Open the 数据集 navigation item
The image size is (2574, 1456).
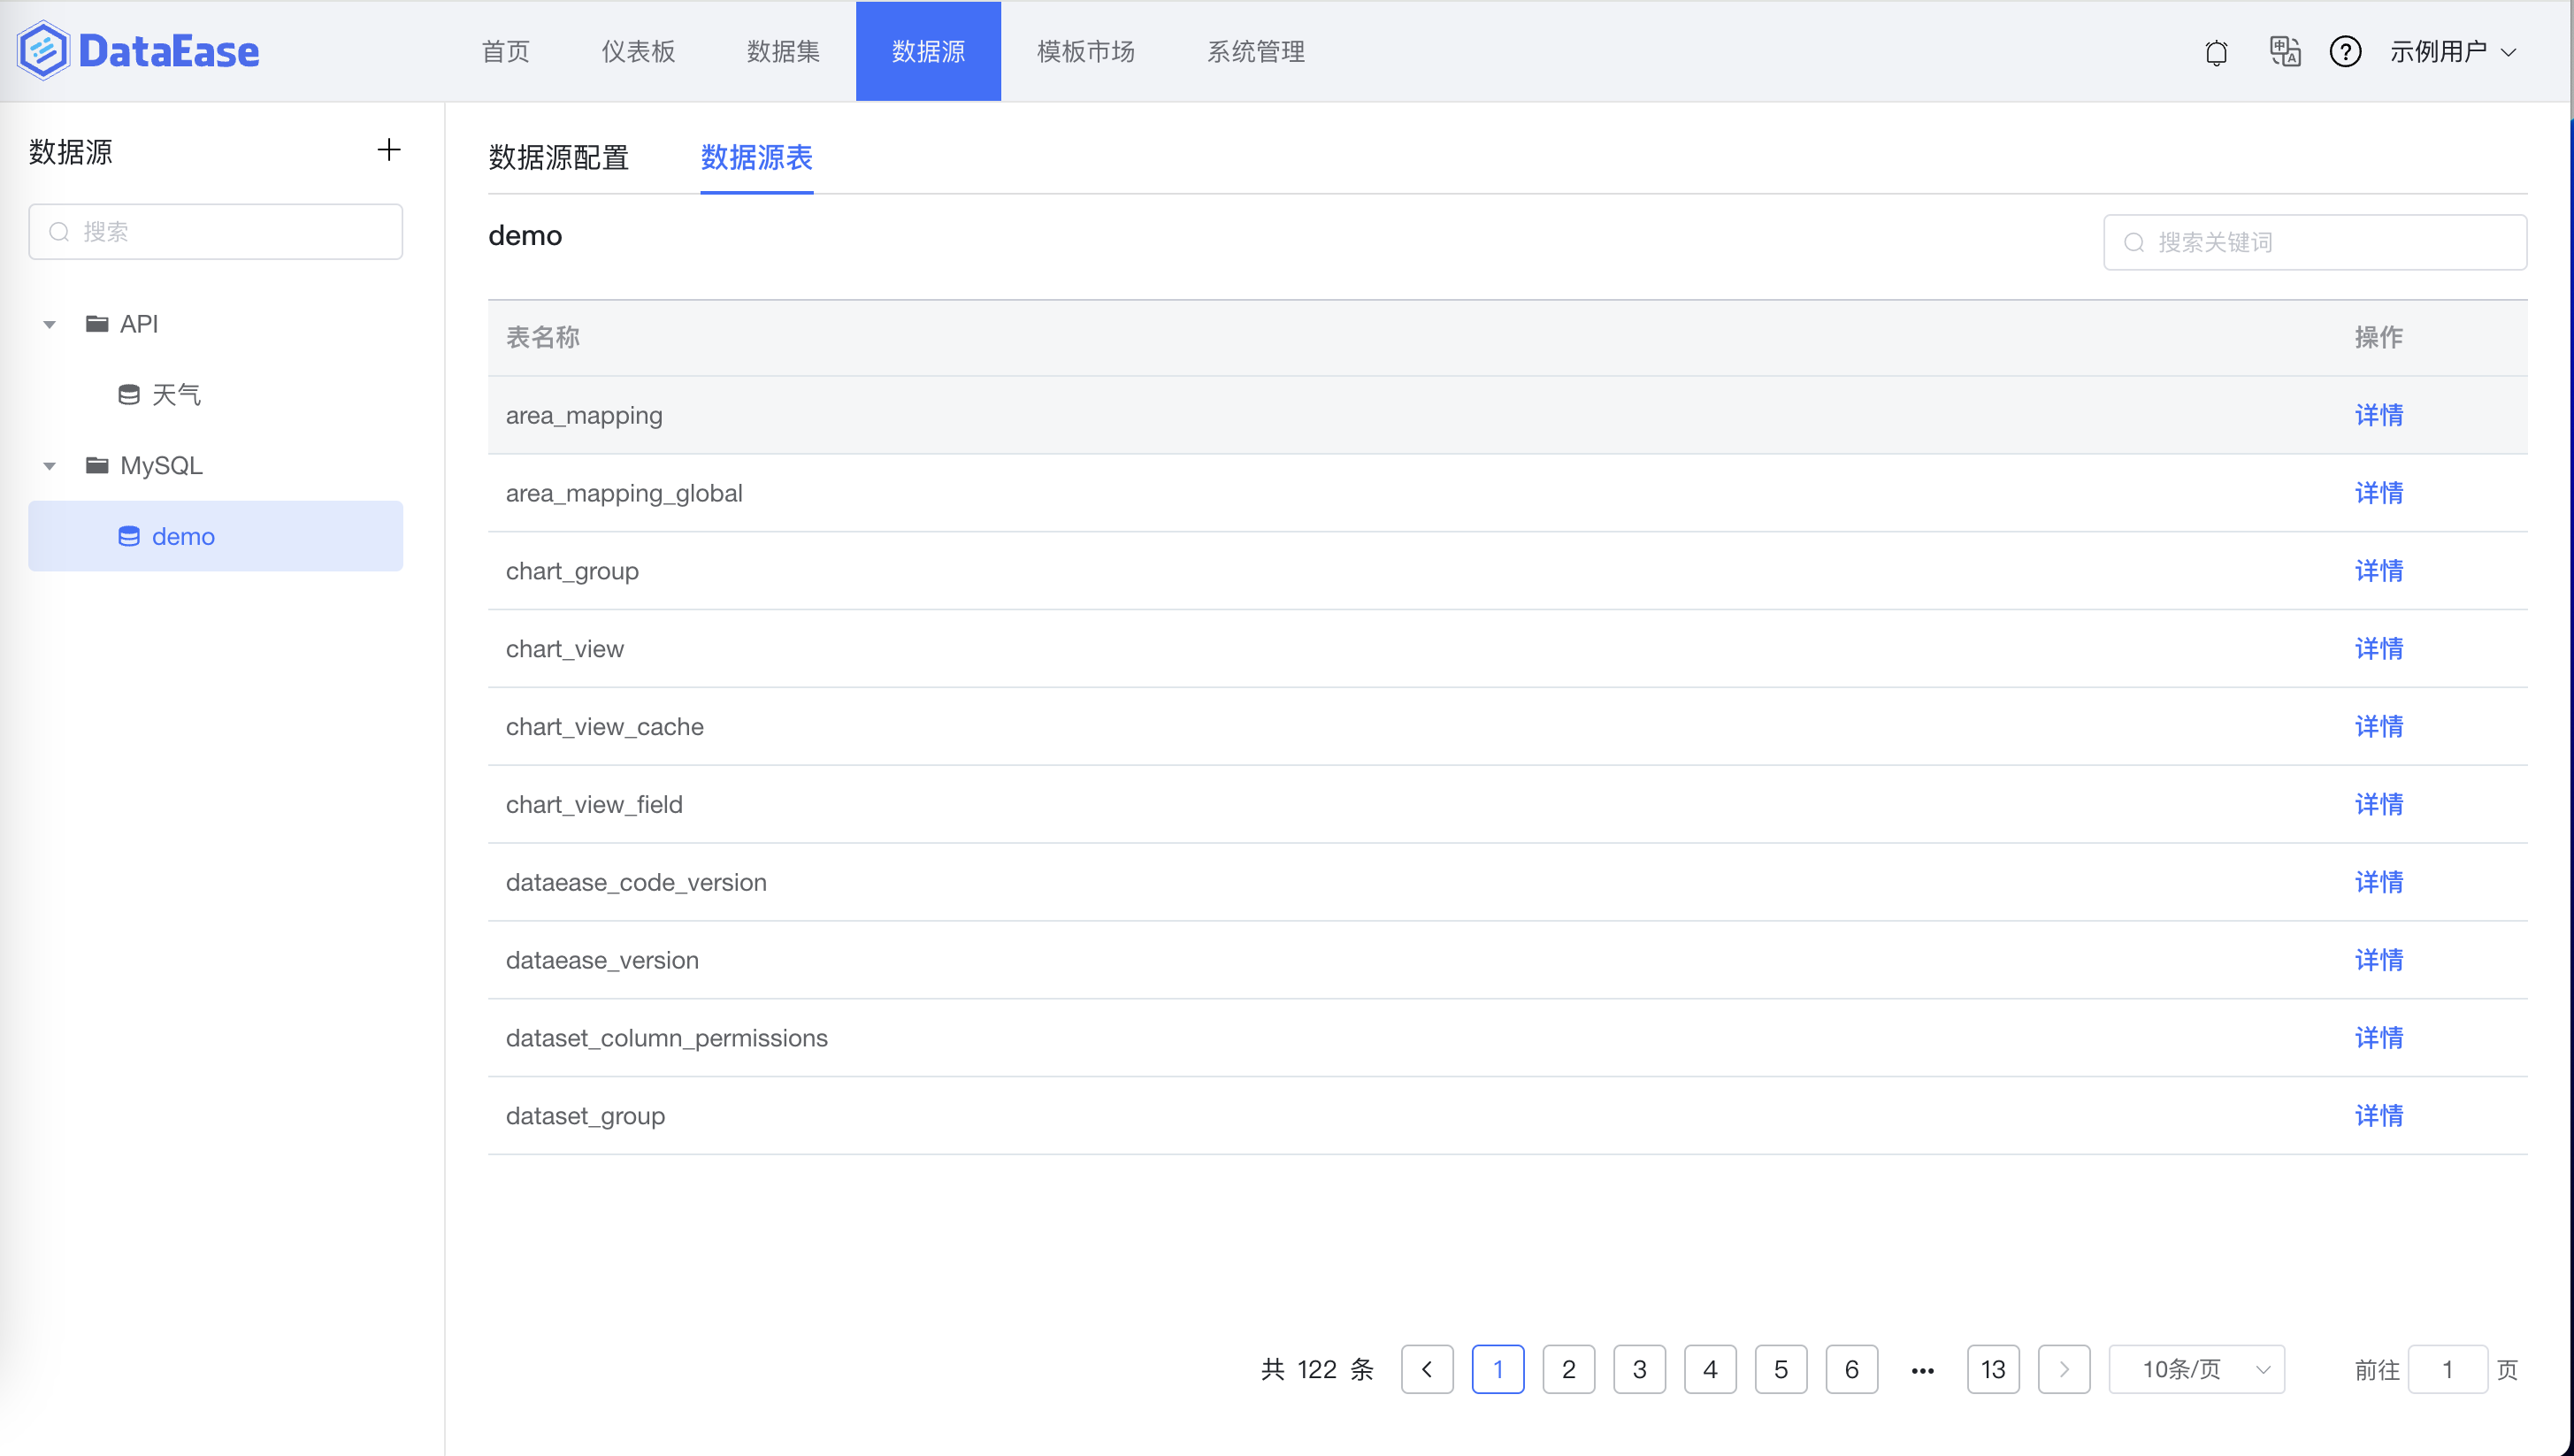783,51
